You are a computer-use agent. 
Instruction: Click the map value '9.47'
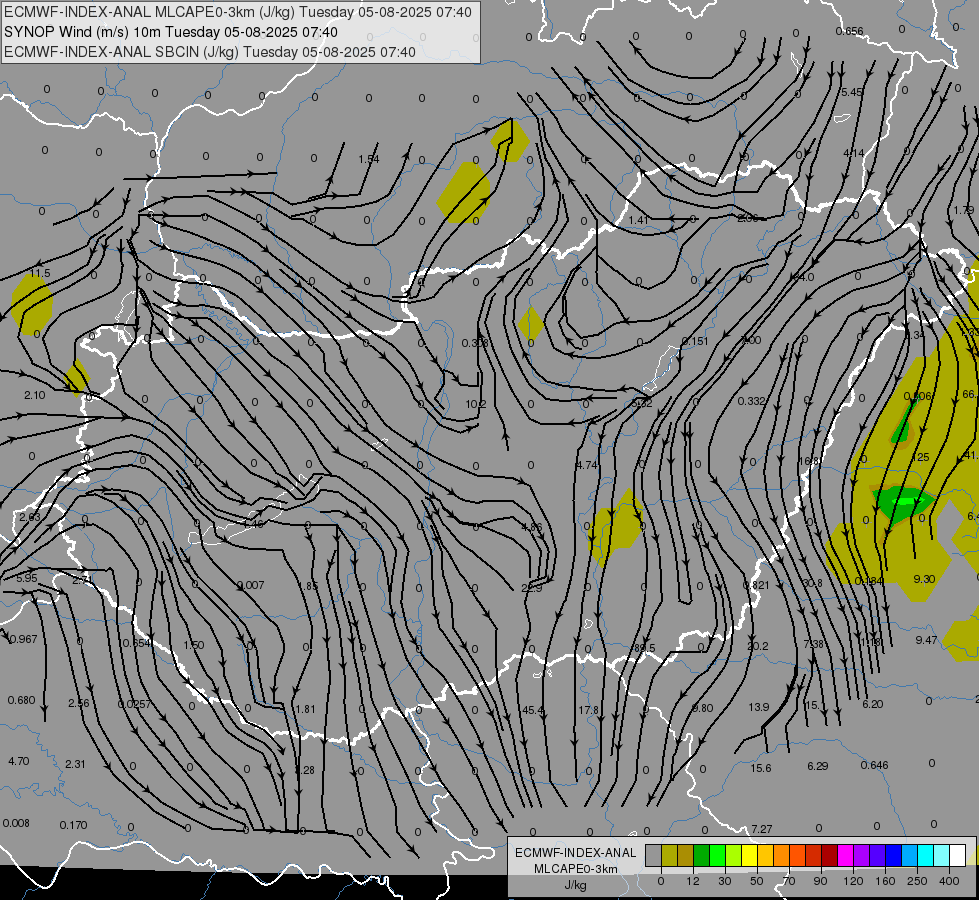coord(926,640)
